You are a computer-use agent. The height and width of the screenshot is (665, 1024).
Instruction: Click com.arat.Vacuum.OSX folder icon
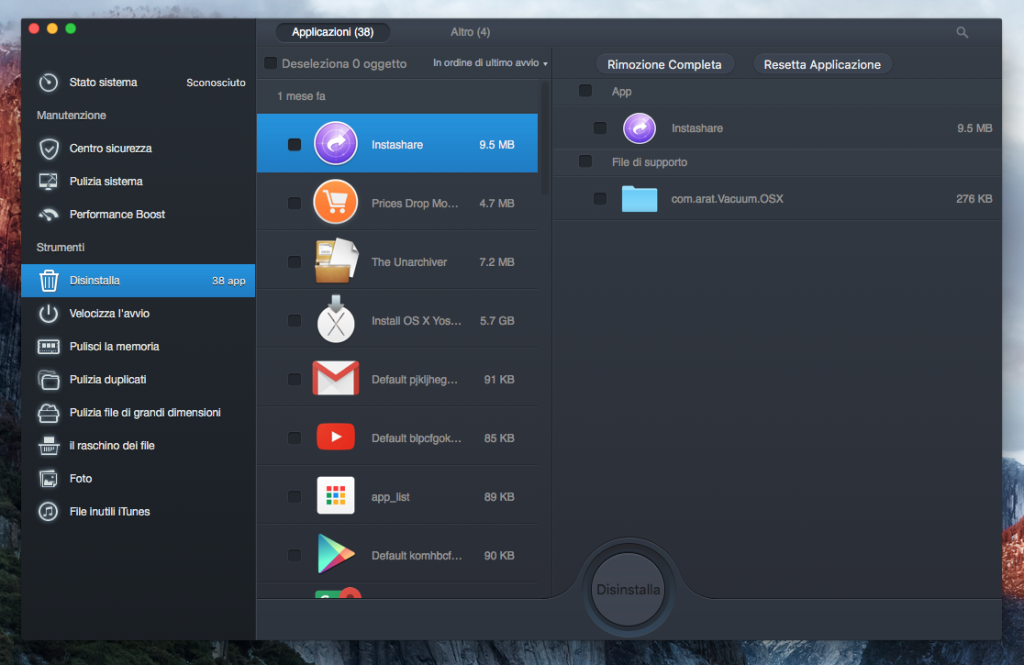[x=639, y=199]
